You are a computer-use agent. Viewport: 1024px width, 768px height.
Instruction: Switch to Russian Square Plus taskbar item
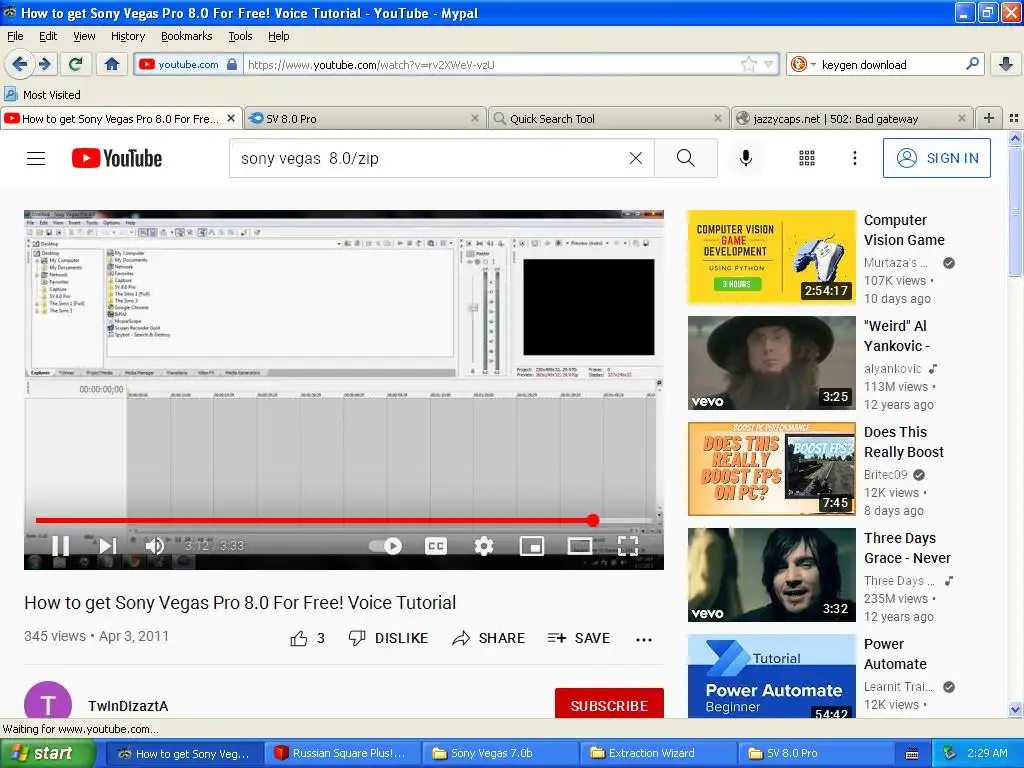(x=342, y=754)
